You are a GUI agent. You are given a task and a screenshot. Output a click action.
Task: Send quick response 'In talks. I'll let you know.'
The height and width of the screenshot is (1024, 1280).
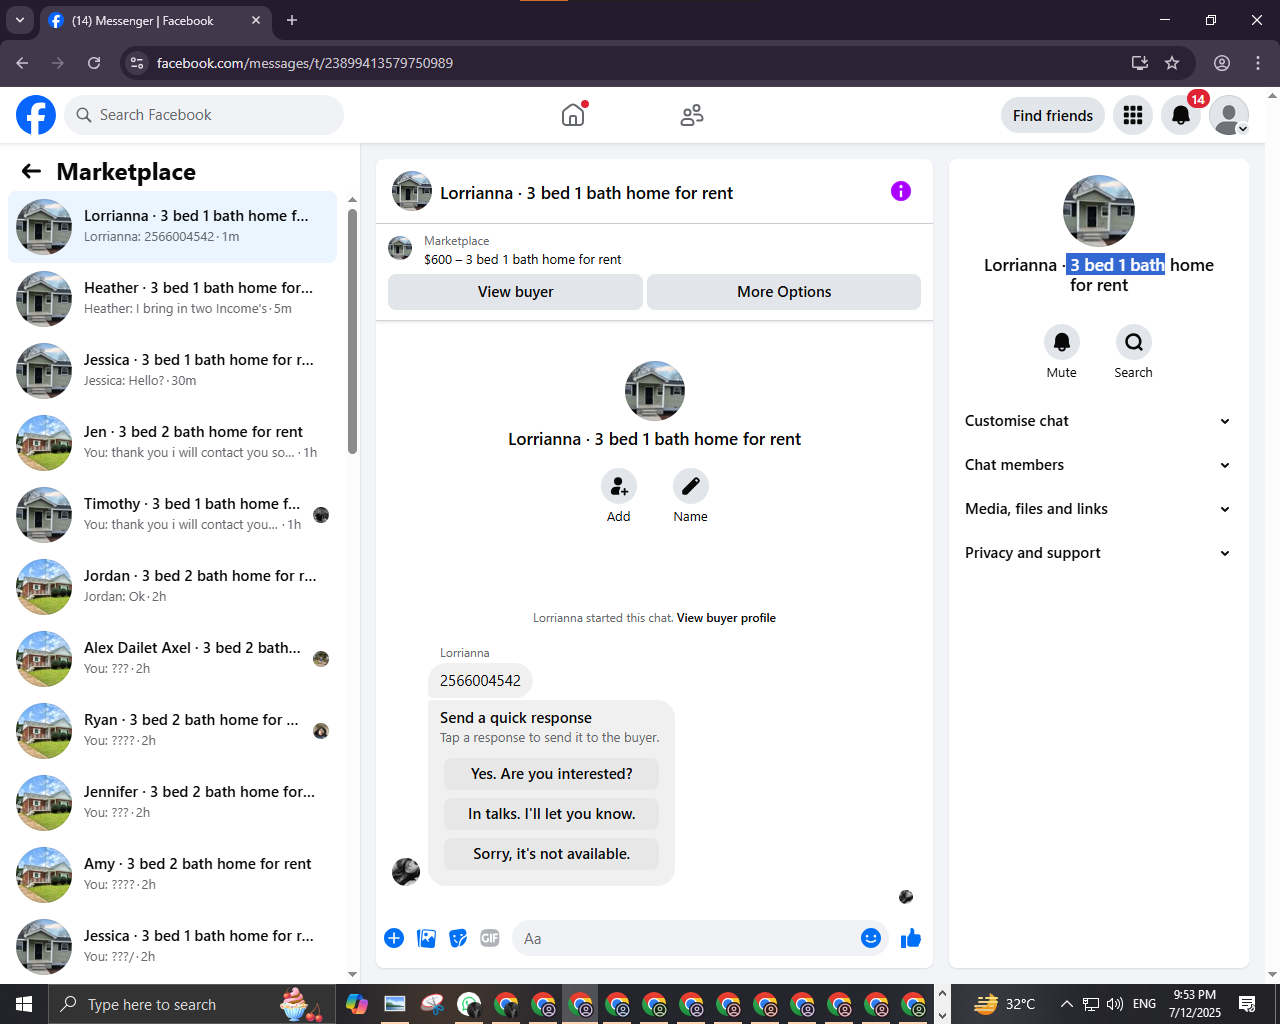click(x=551, y=814)
